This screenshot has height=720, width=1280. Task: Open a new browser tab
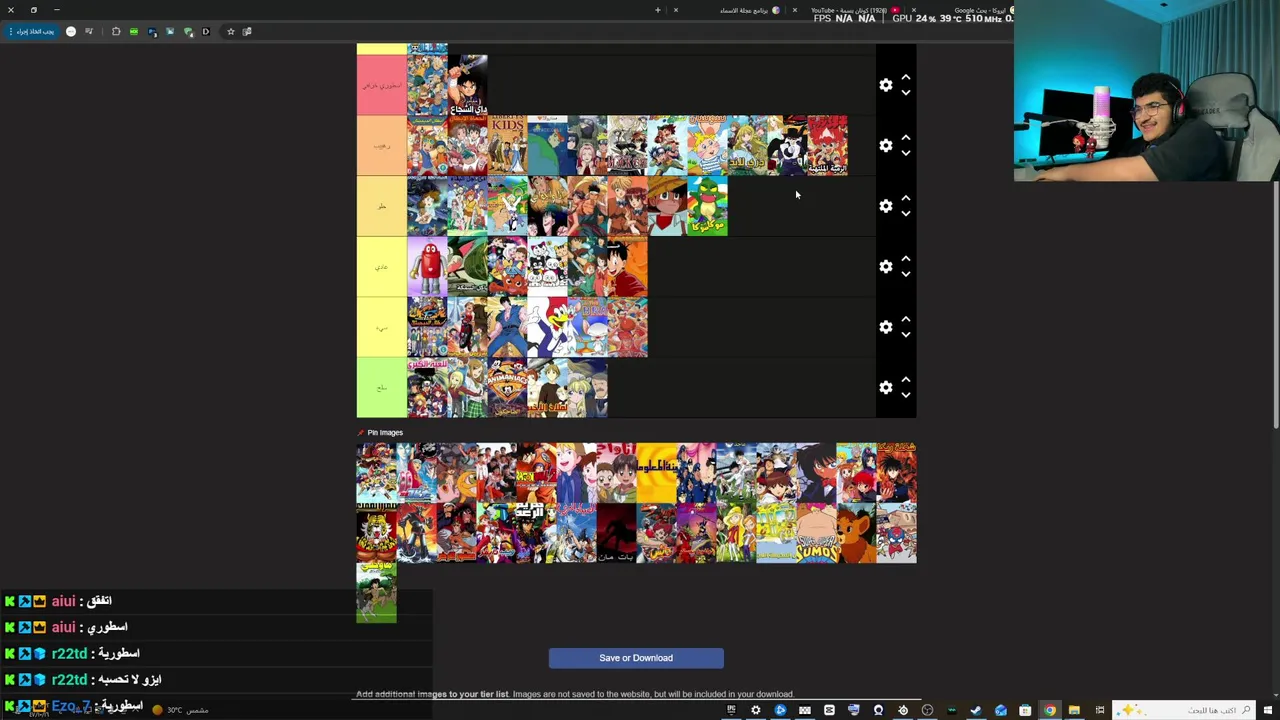[x=658, y=10]
